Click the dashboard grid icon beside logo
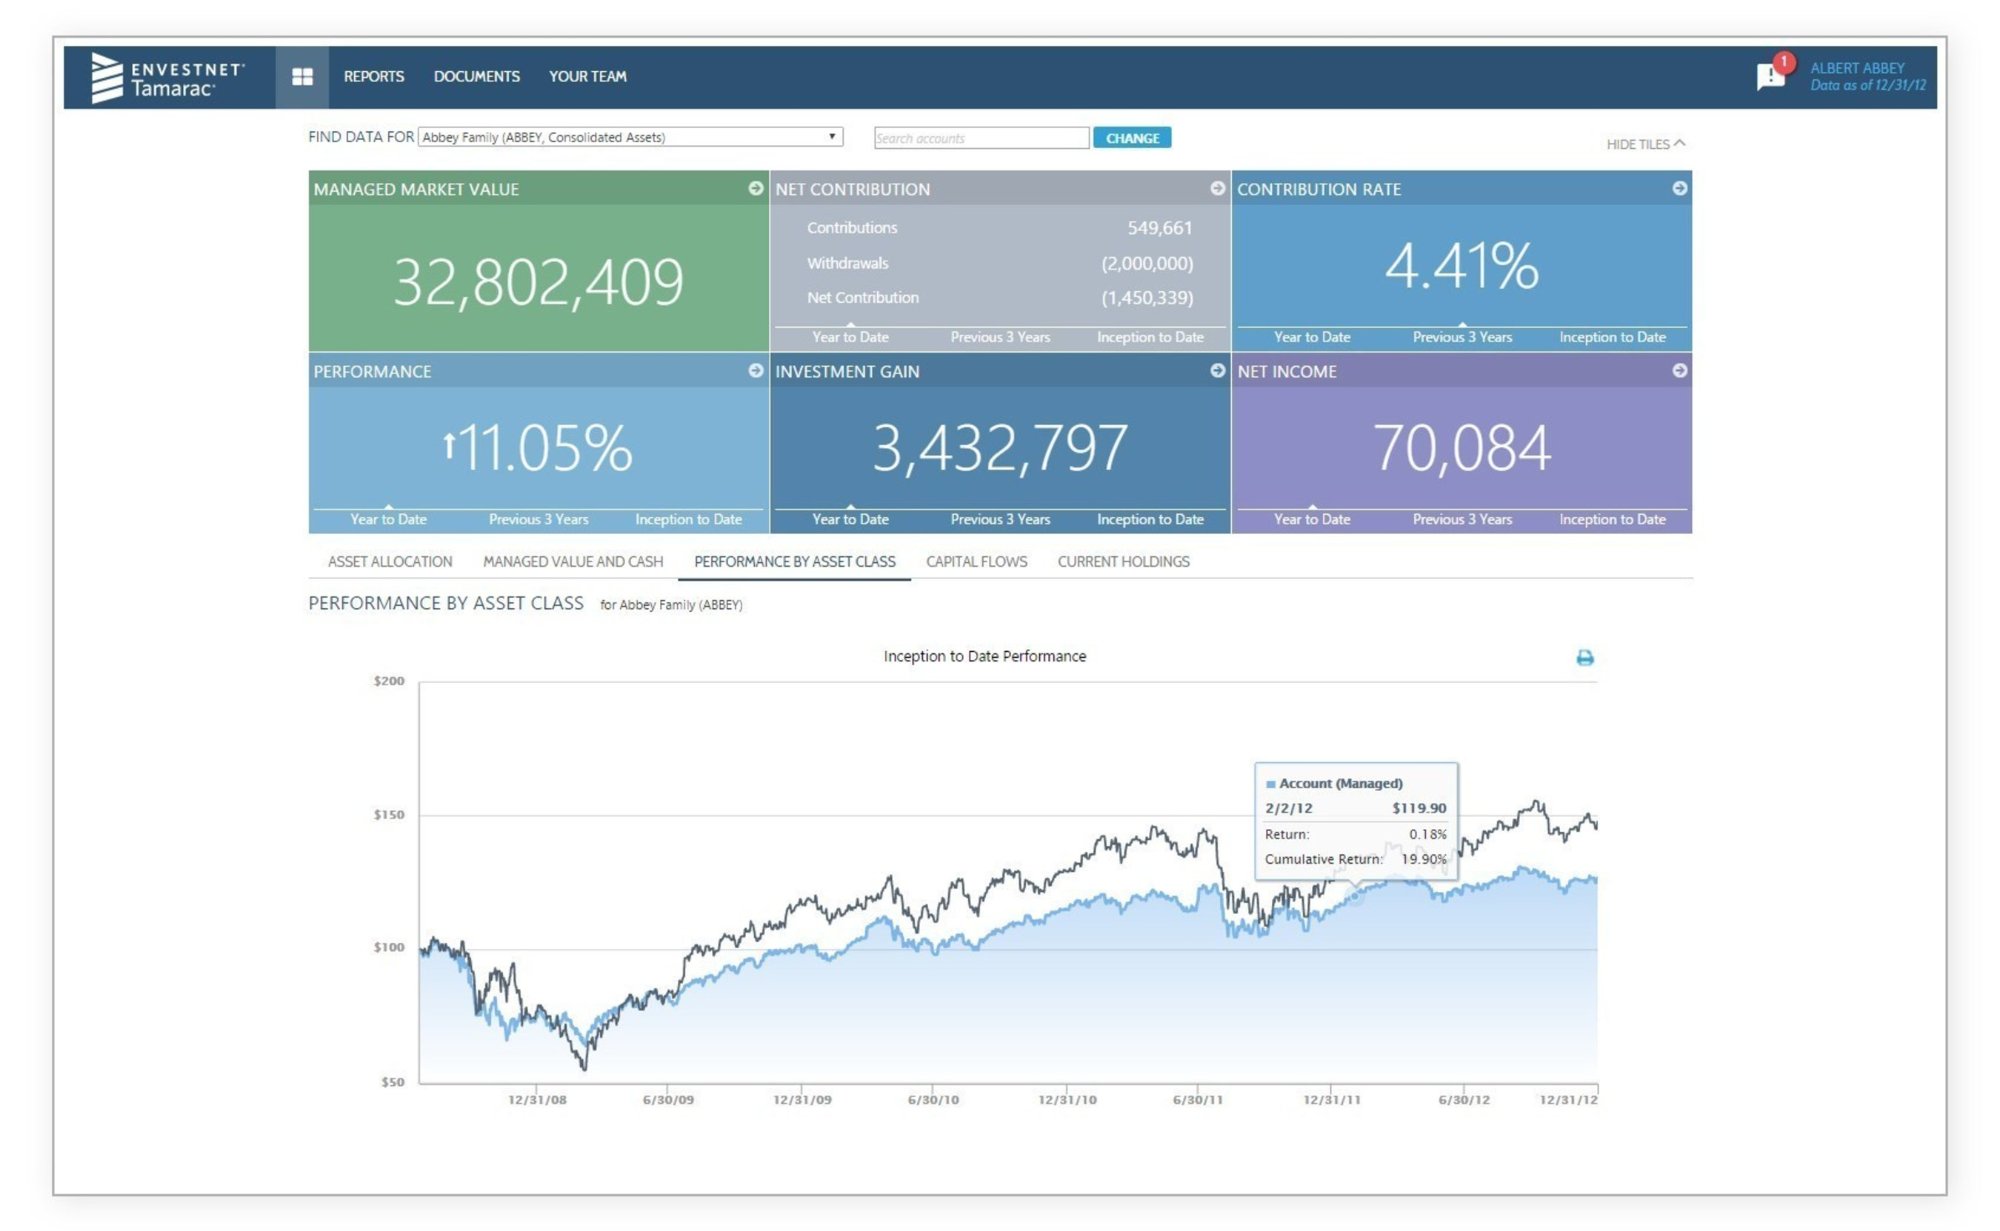Image resolution: width=2000 pixels, height=1231 pixels. (303, 76)
